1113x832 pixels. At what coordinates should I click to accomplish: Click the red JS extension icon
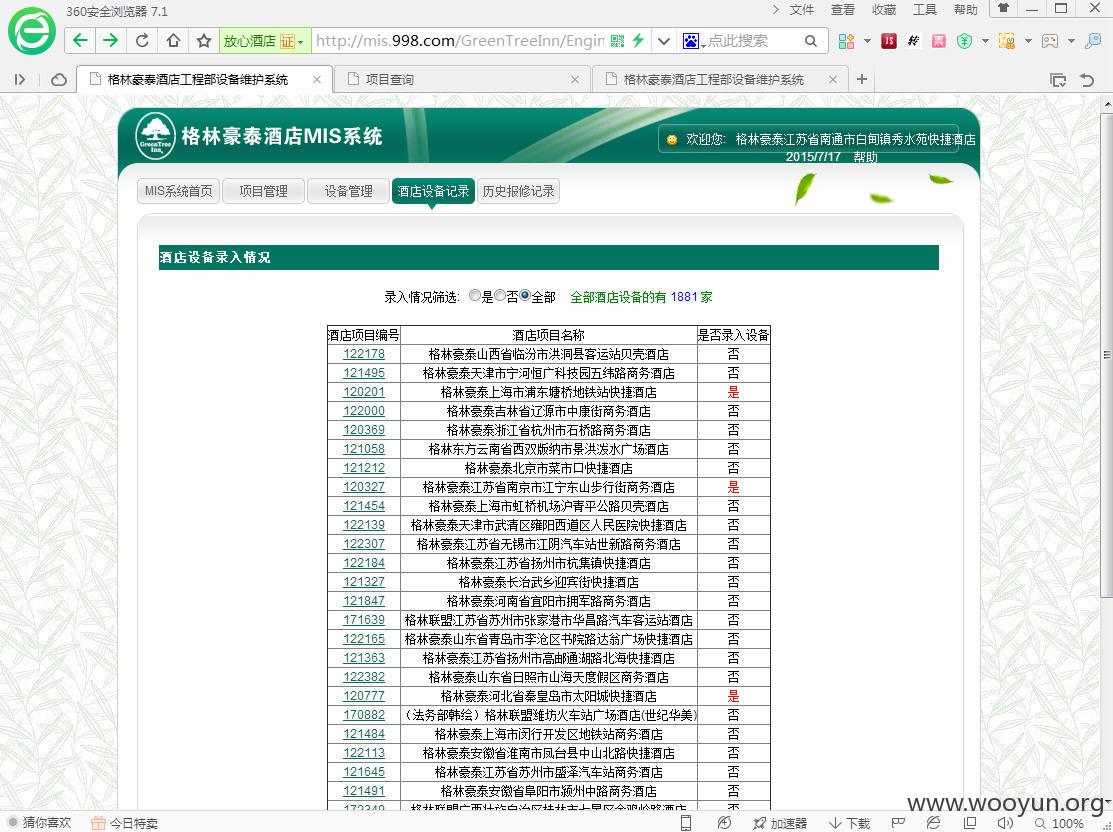889,41
